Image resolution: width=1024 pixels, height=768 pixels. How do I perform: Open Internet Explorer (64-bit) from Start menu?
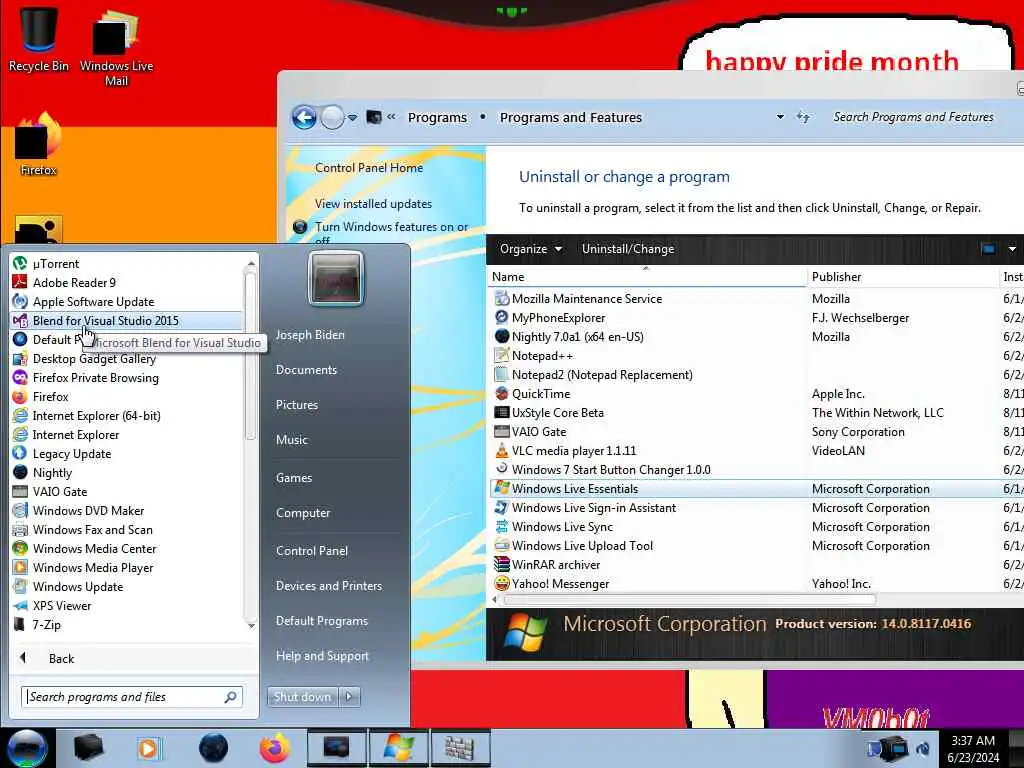[127, 415]
